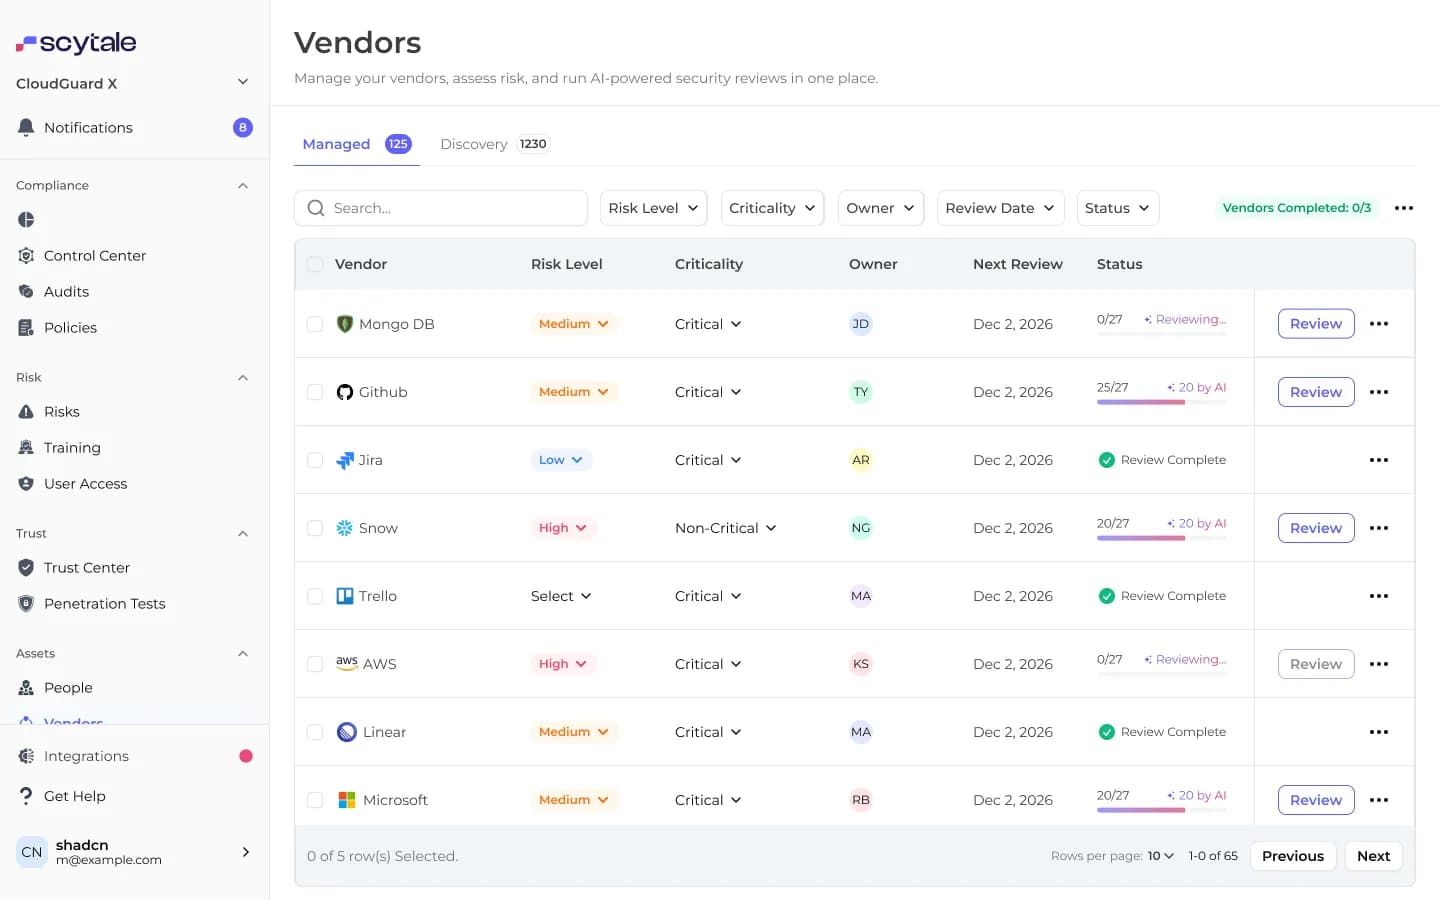Click the Penetration Tests icon

pyautogui.click(x=26, y=603)
